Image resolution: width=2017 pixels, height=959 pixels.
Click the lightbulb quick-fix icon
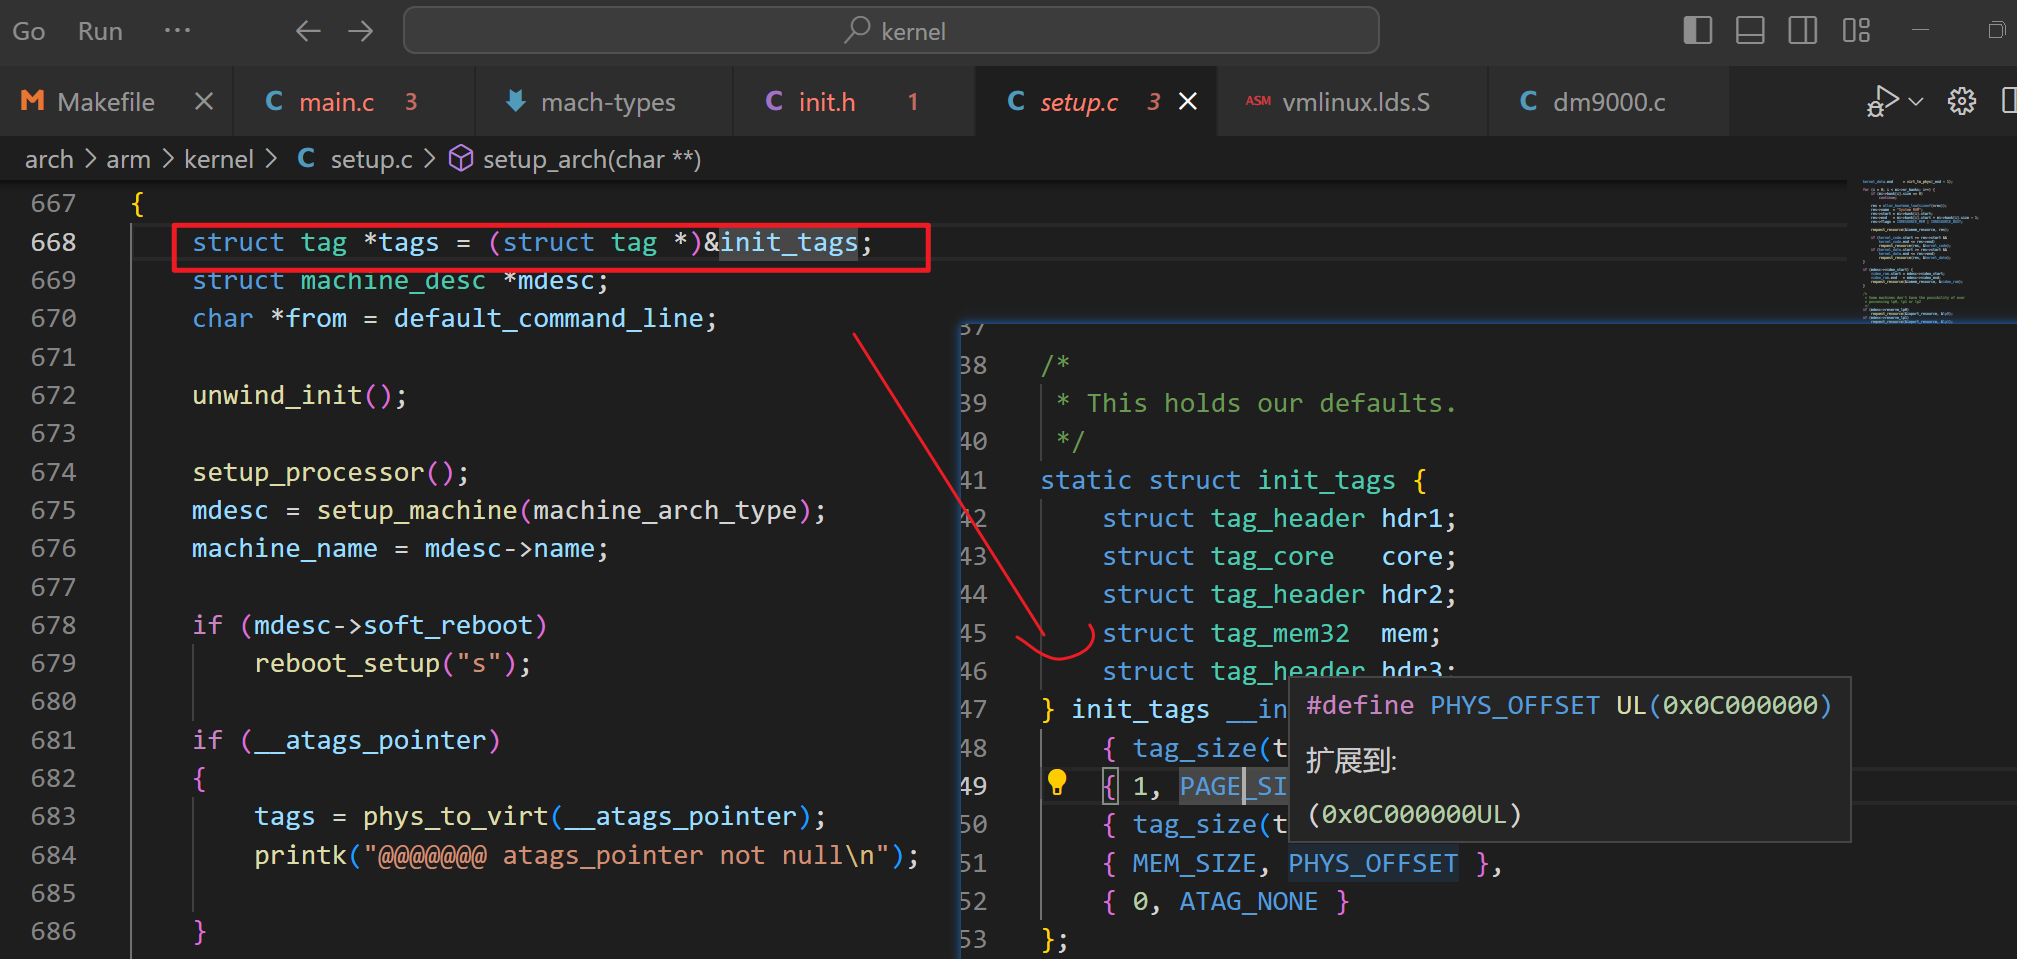click(1057, 782)
